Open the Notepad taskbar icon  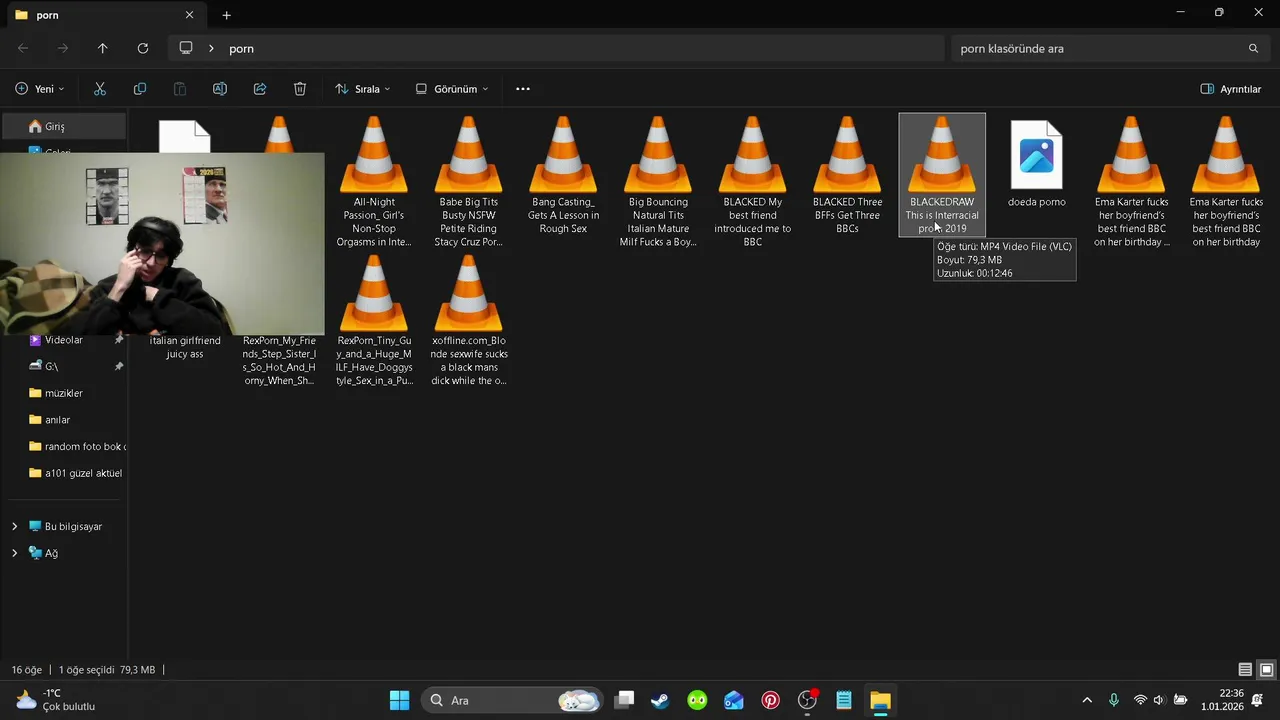pyautogui.click(x=844, y=700)
